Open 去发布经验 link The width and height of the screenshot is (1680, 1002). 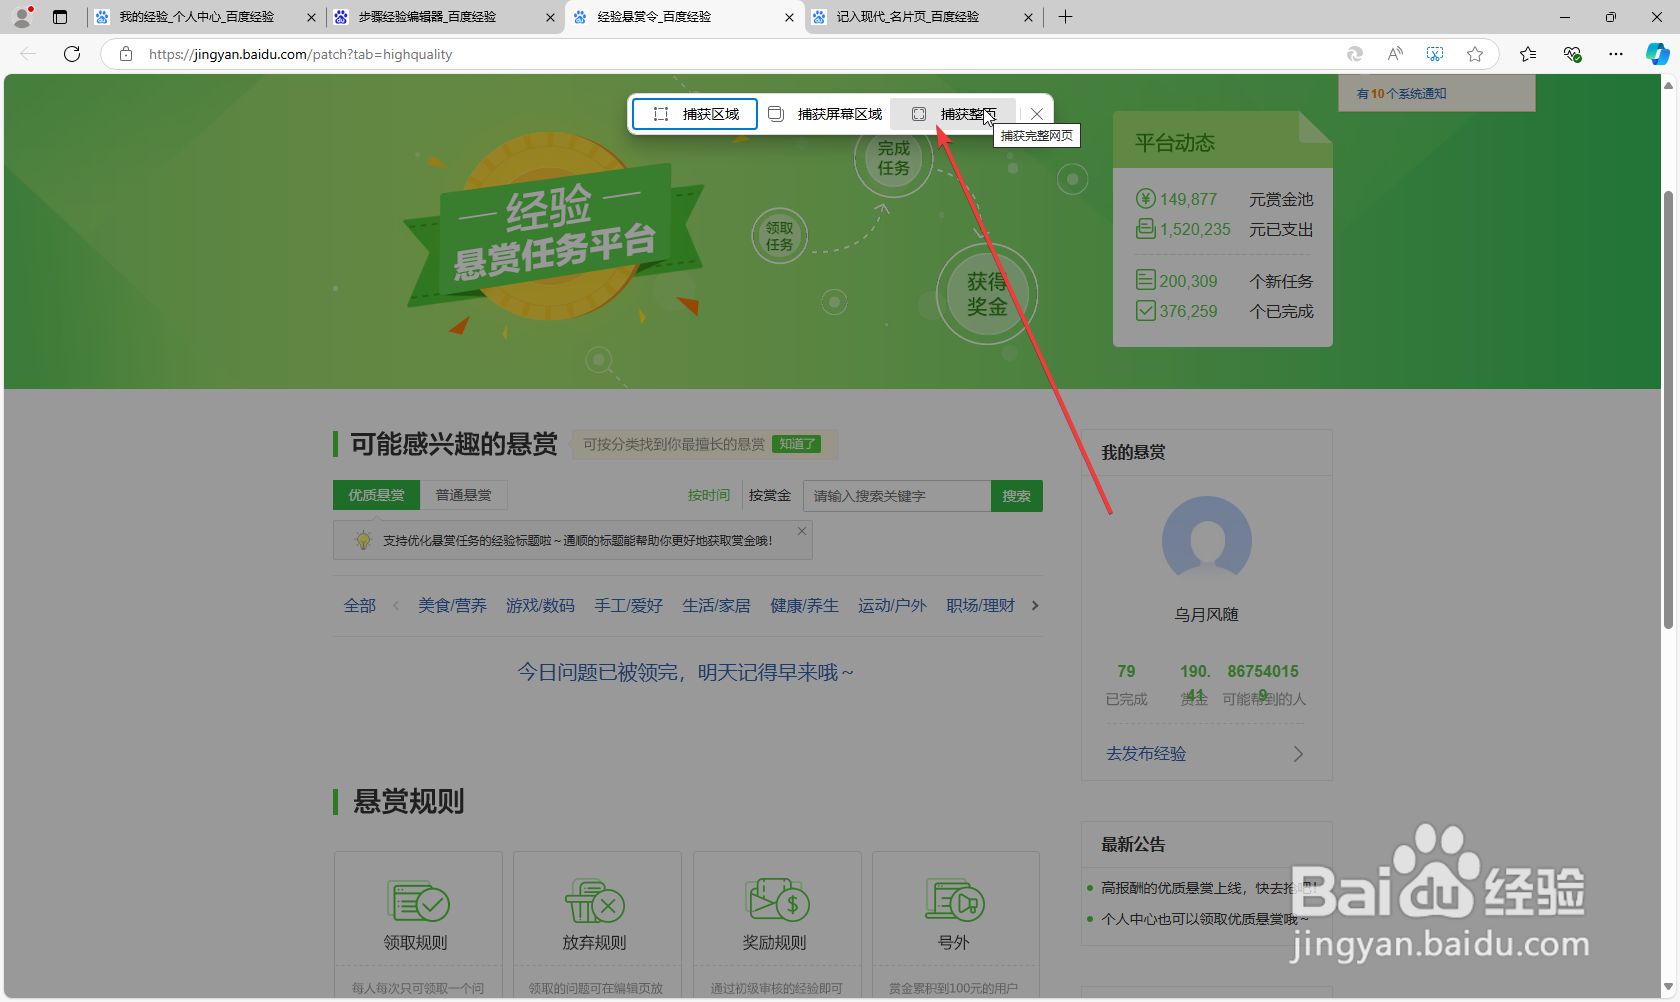pyautogui.click(x=1146, y=754)
